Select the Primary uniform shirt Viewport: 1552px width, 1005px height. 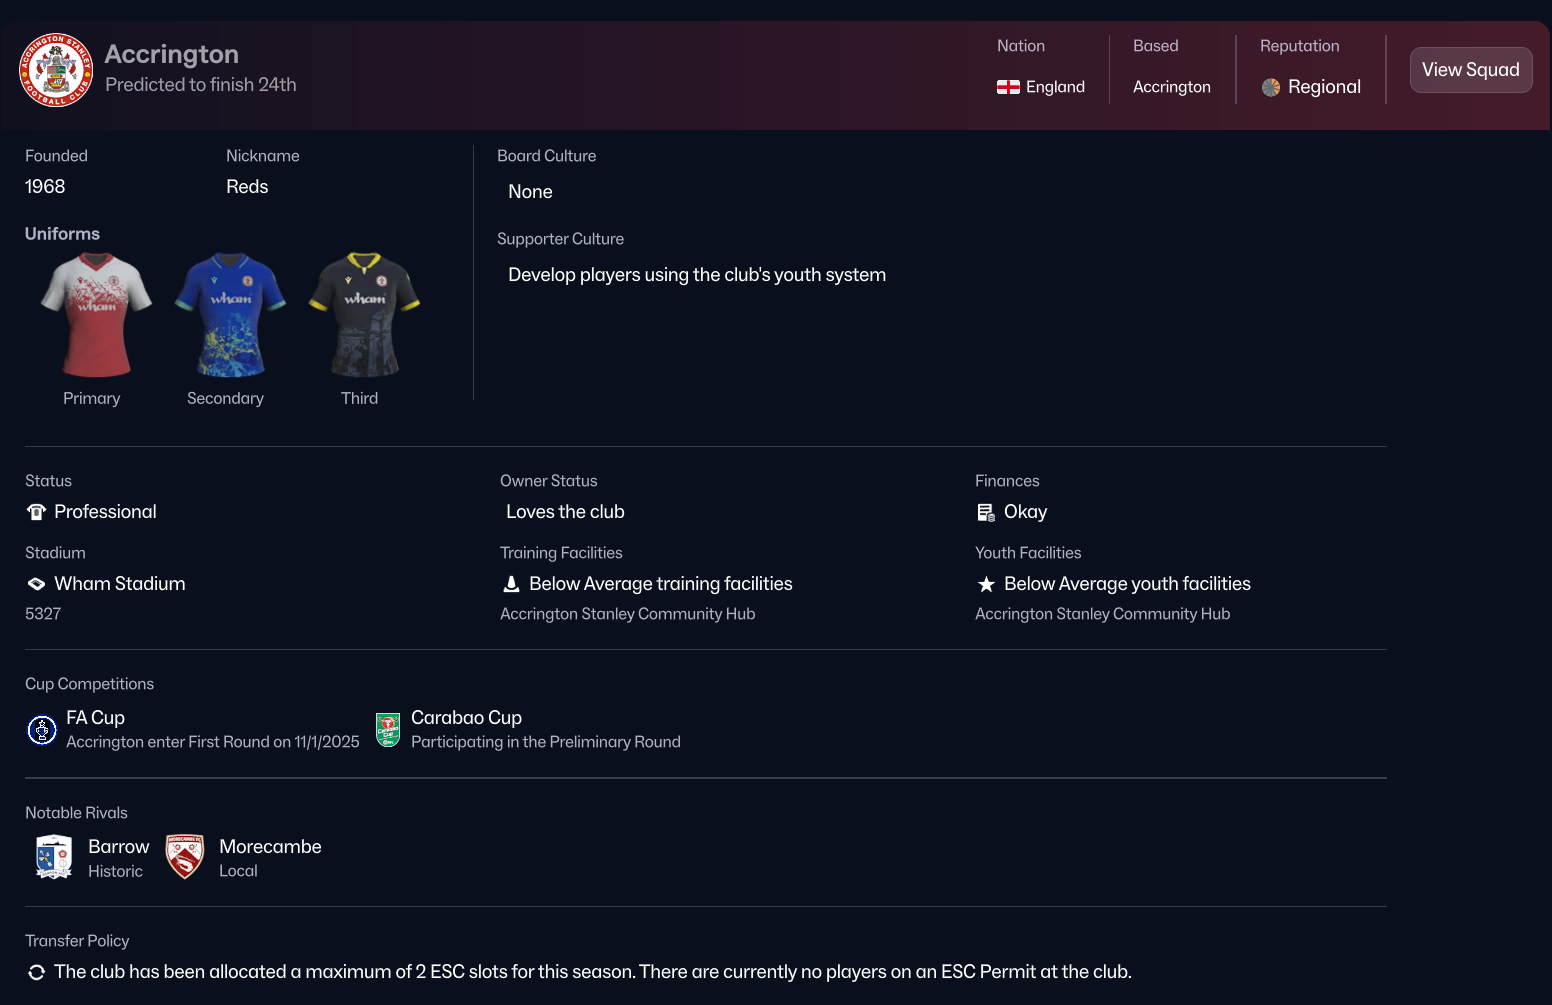[96, 314]
